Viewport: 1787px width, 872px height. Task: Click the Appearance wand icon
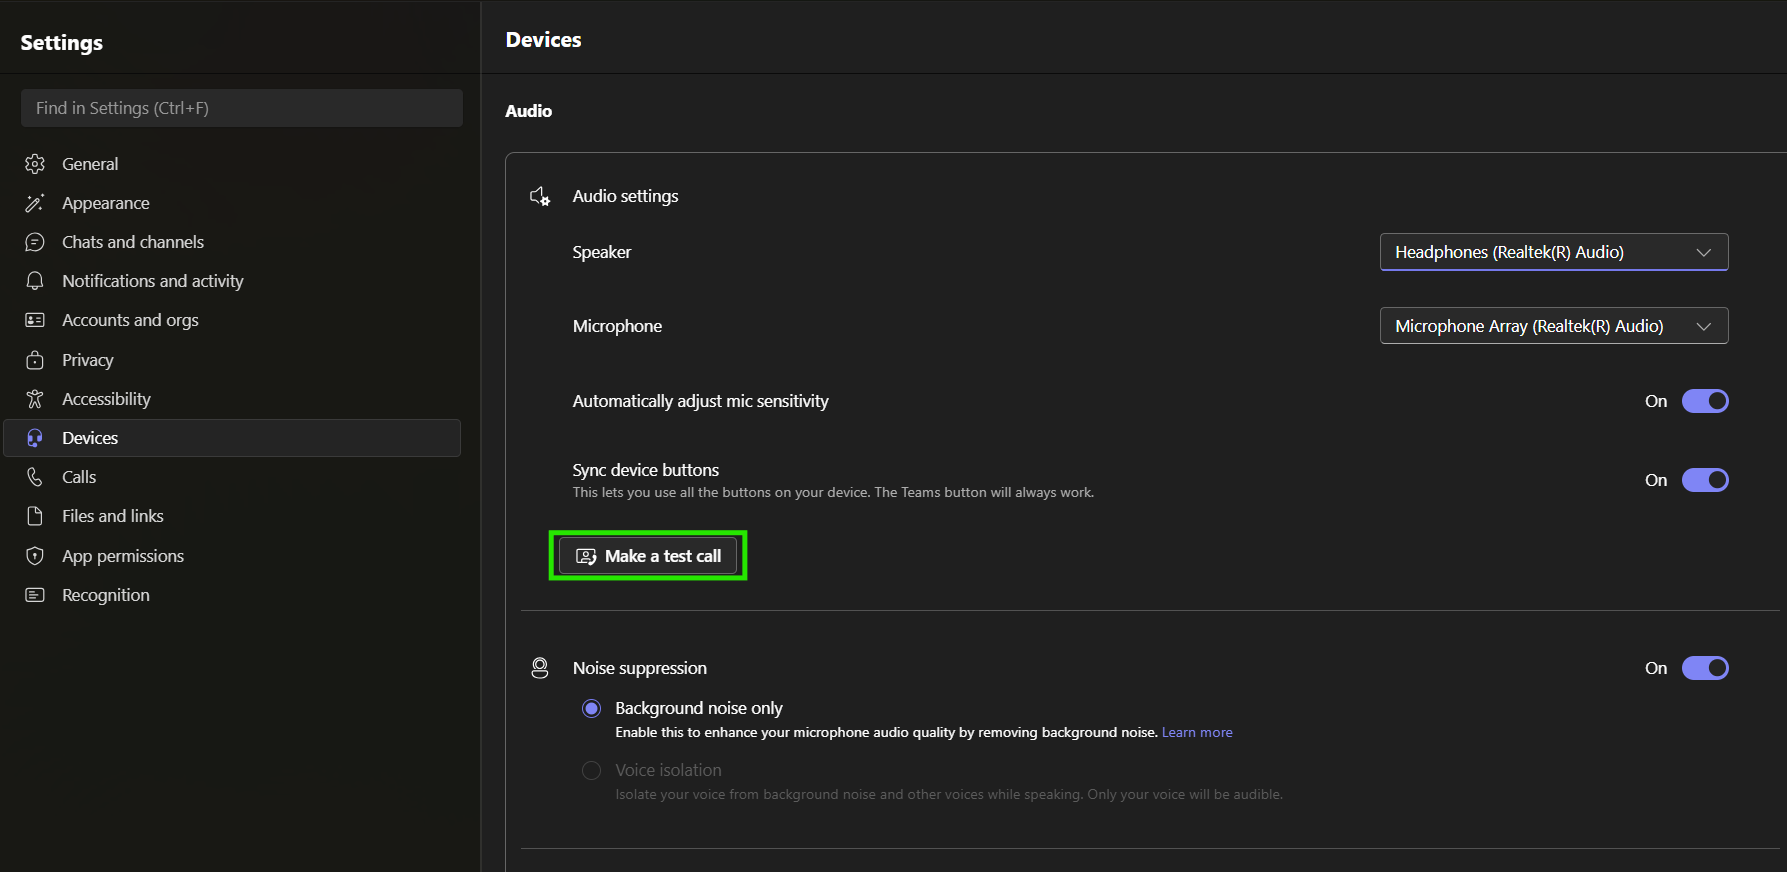click(35, 203)
